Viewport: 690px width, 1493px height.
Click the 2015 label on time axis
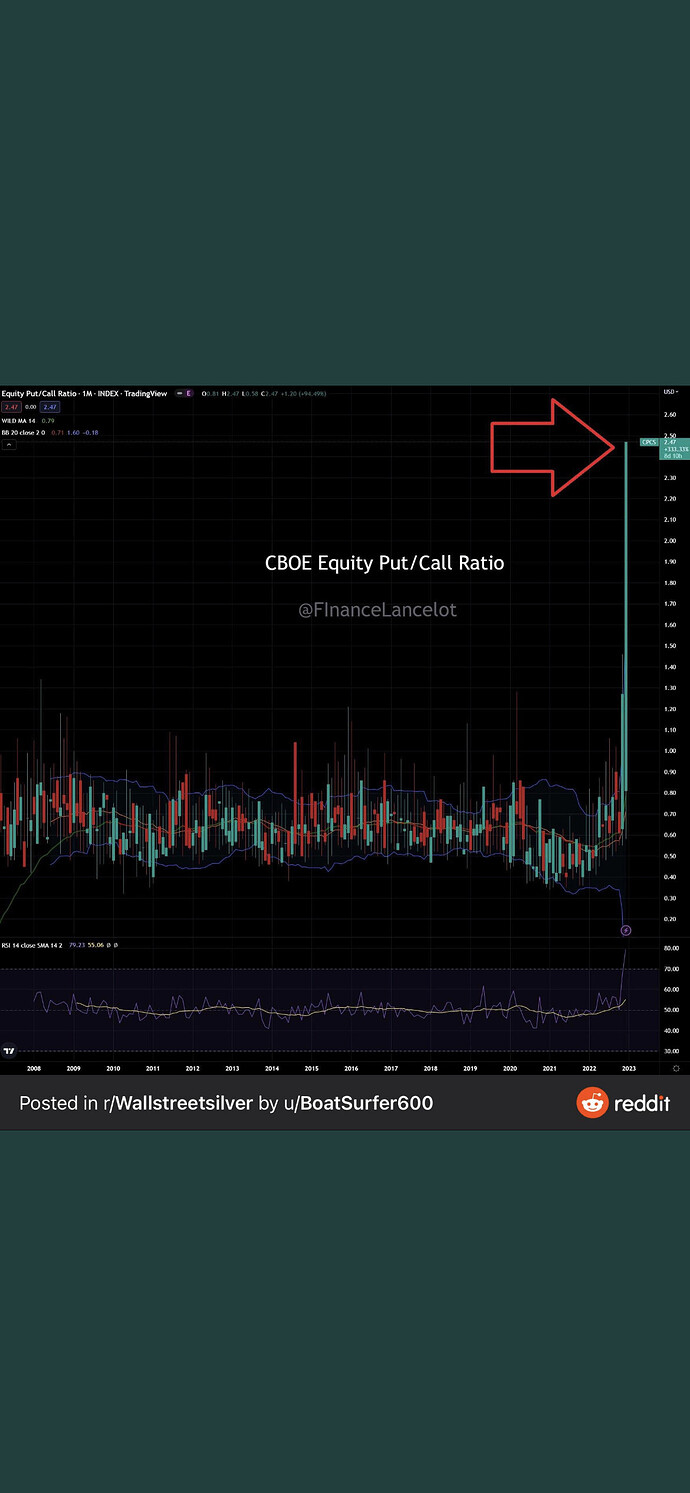click(x=311, y=1068)
